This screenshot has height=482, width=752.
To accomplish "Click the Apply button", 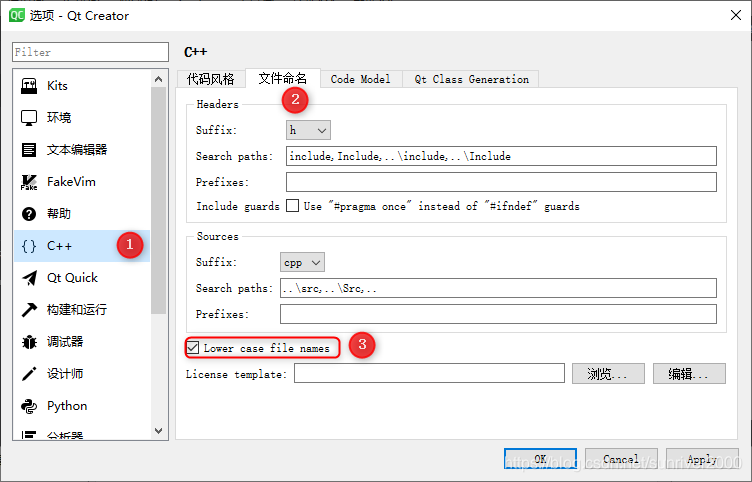I will pos(702,459).
